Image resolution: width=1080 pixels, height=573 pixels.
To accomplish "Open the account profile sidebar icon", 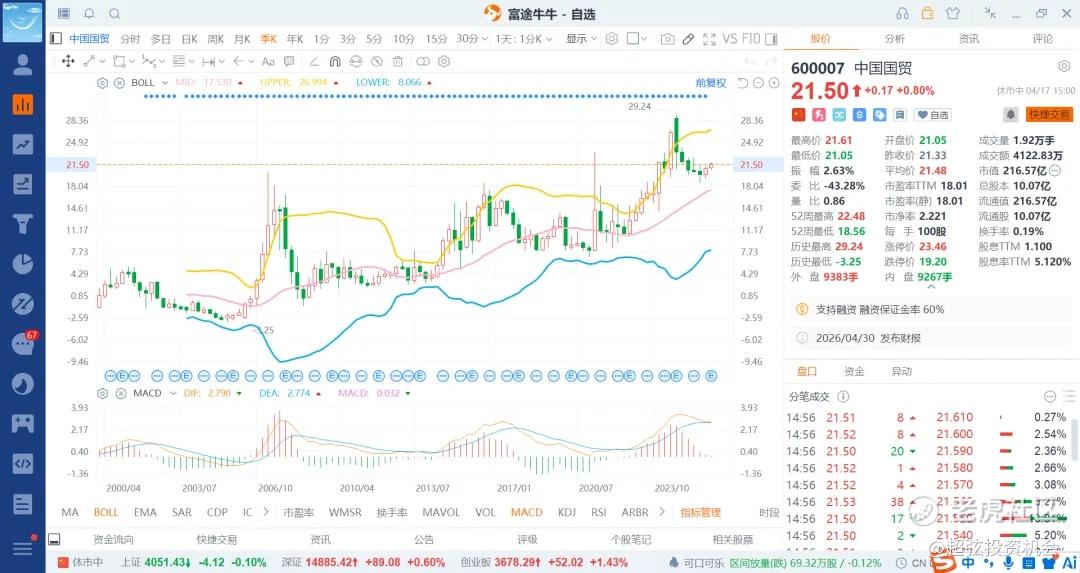I will click(23, 64).
